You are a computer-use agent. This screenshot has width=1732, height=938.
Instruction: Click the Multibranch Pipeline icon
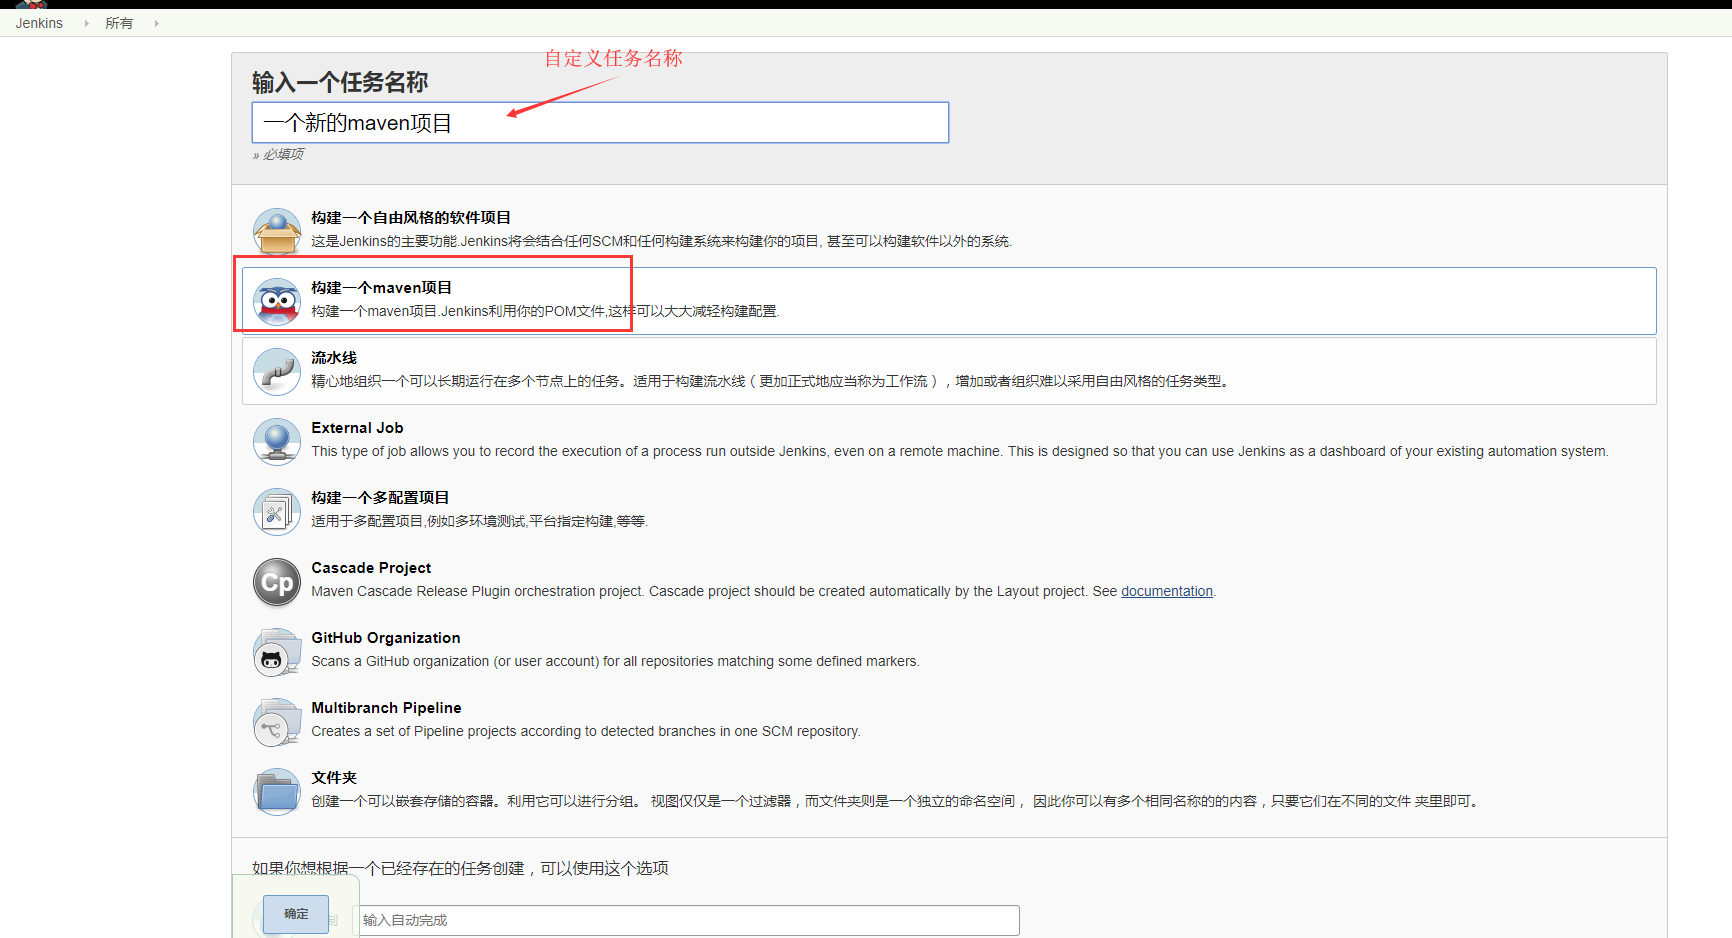point(277,722)
